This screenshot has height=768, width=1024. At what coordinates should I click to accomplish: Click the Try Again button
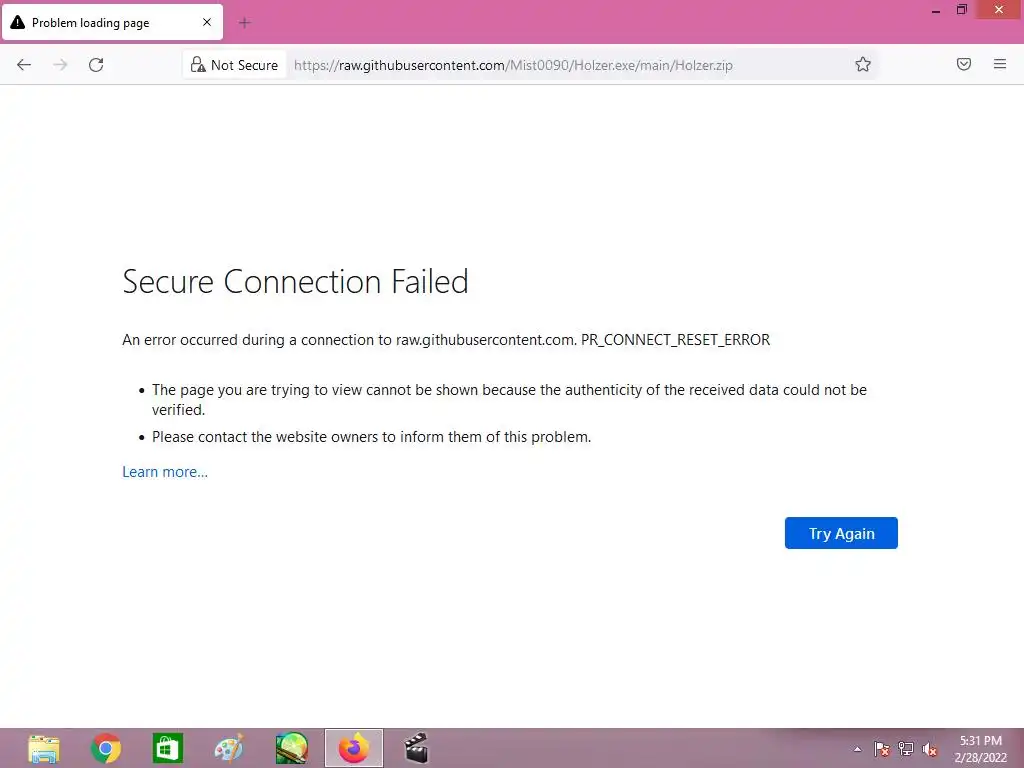click(841, 533)
